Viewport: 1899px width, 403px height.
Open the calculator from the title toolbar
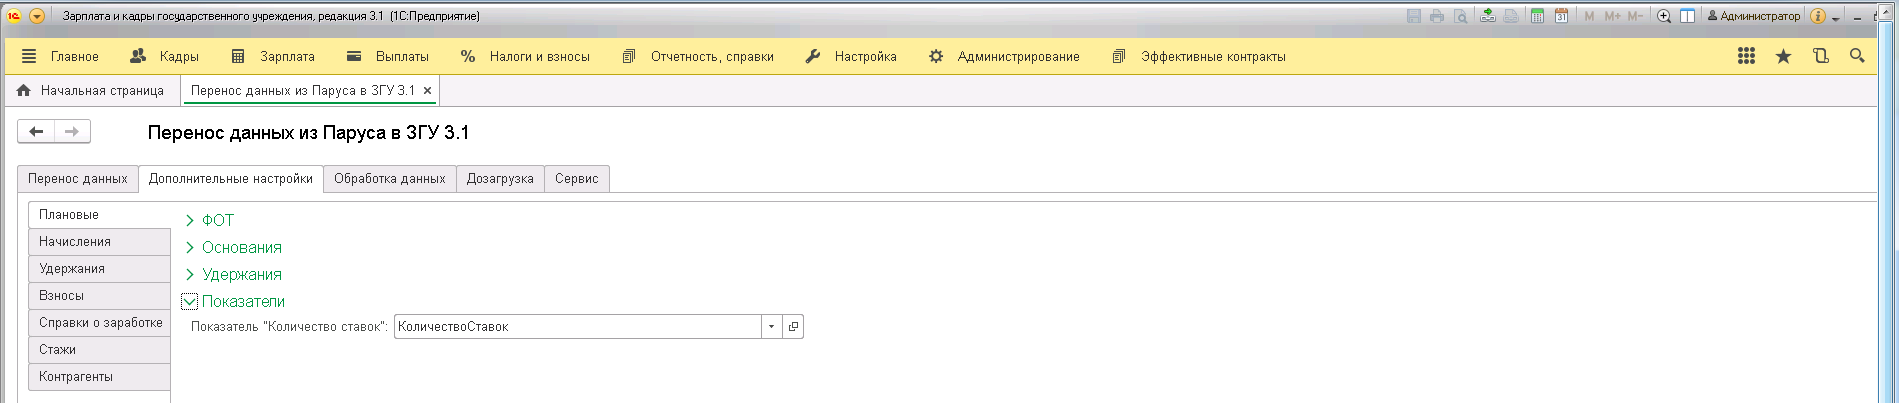point(1537,16)
